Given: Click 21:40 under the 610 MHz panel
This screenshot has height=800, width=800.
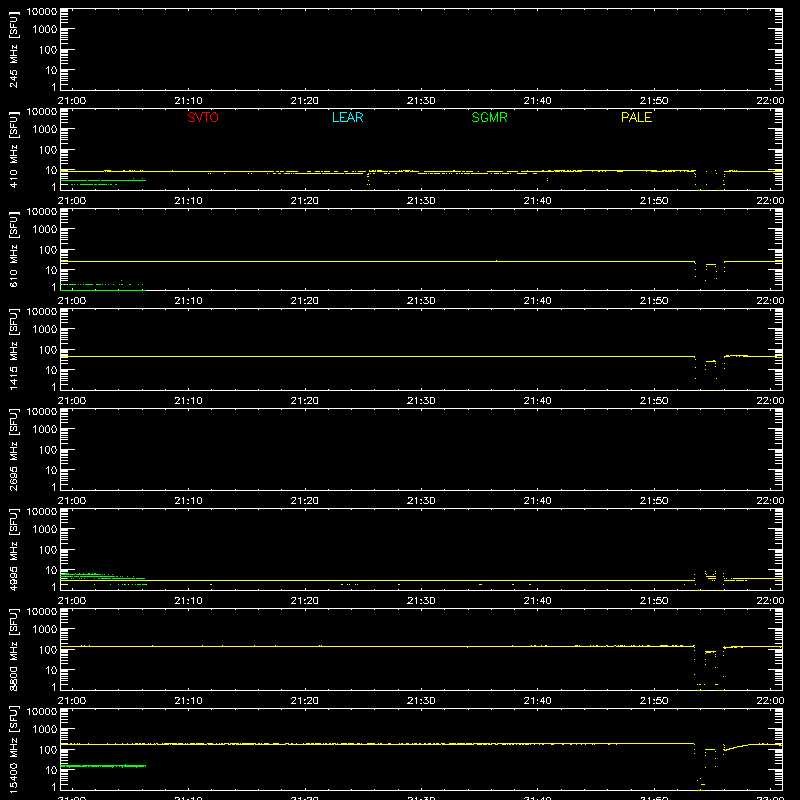Looking at the screenshot, I should tap(537, 301).
